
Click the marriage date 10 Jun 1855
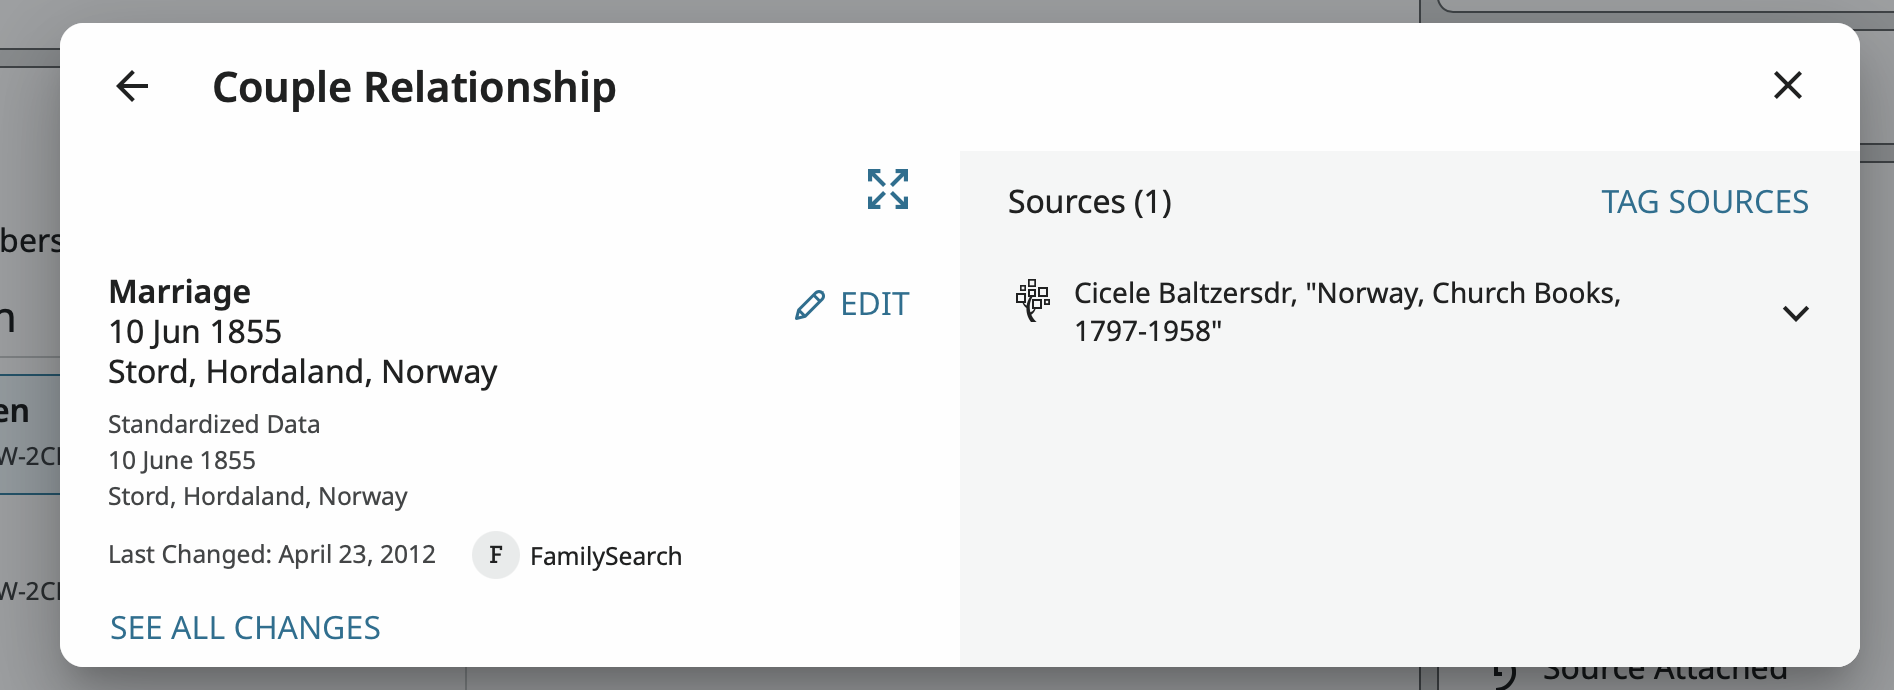(x=195, y=332)
